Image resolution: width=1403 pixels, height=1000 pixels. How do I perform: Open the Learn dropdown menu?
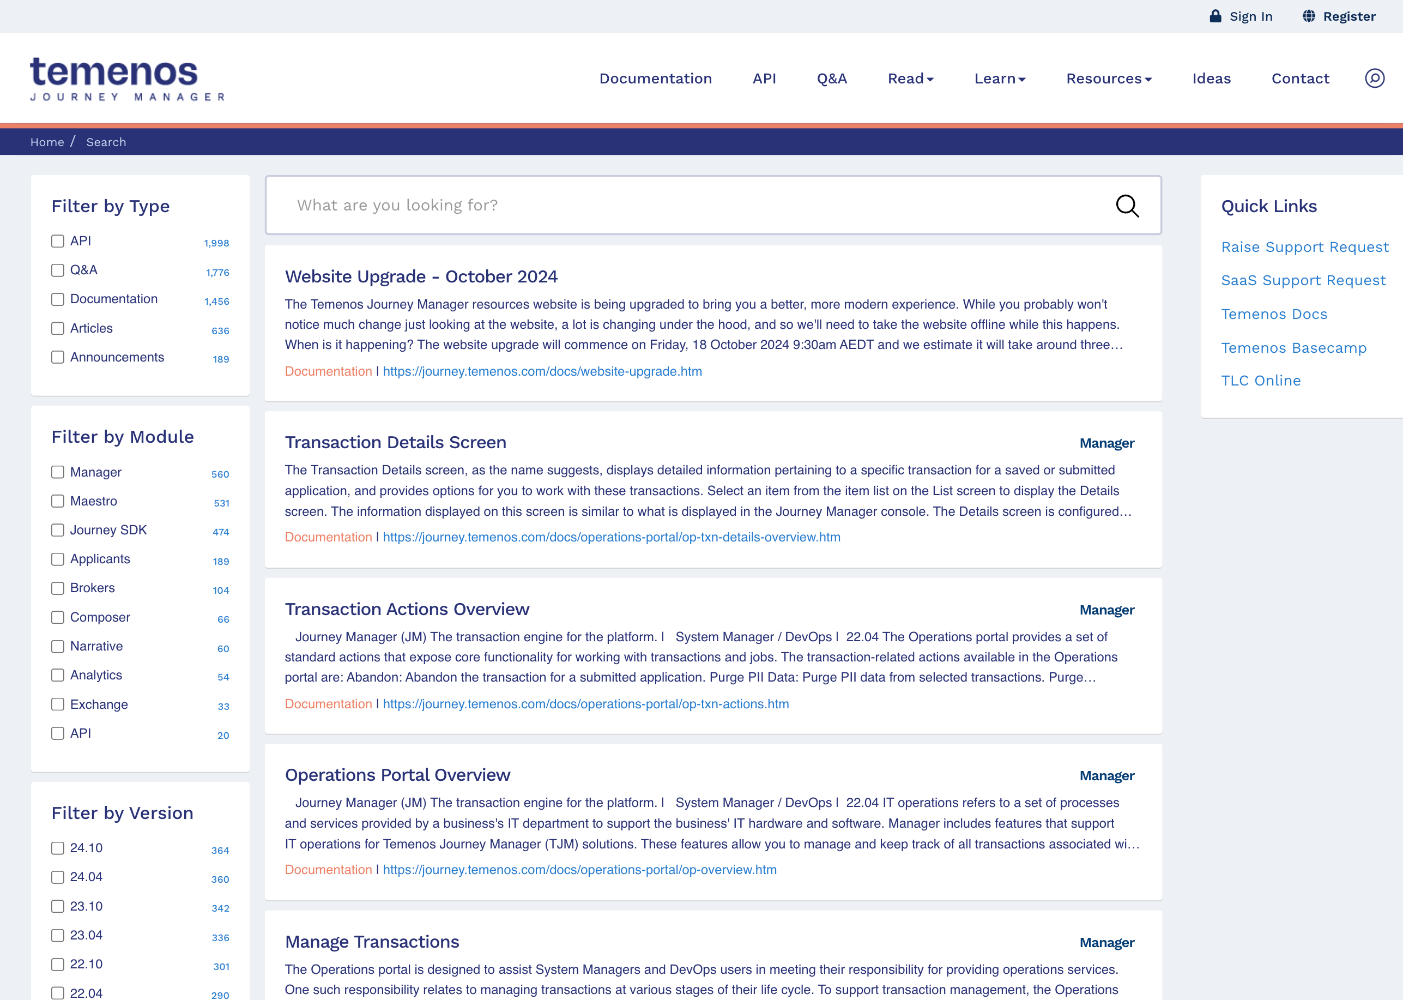pos(999,79)
